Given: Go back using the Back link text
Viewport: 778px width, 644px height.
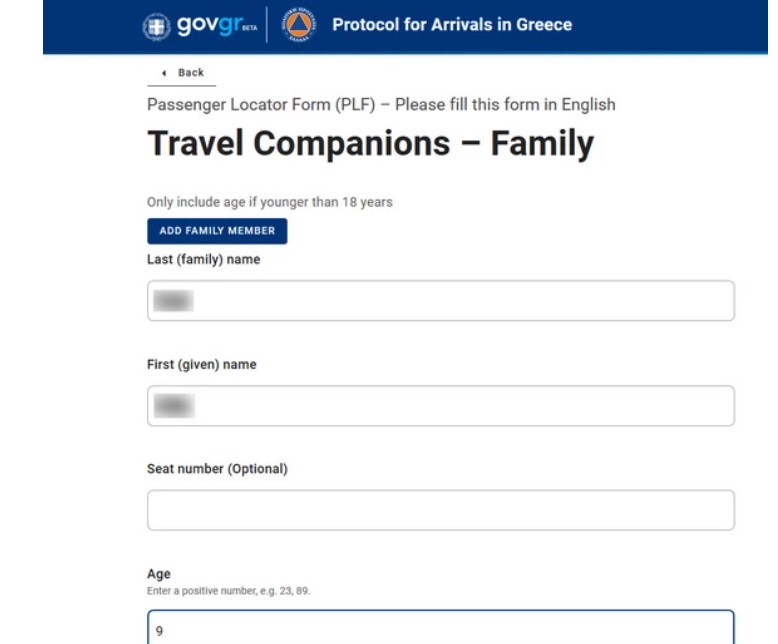Looking at the screenshot, I should [x=191, y=73].
